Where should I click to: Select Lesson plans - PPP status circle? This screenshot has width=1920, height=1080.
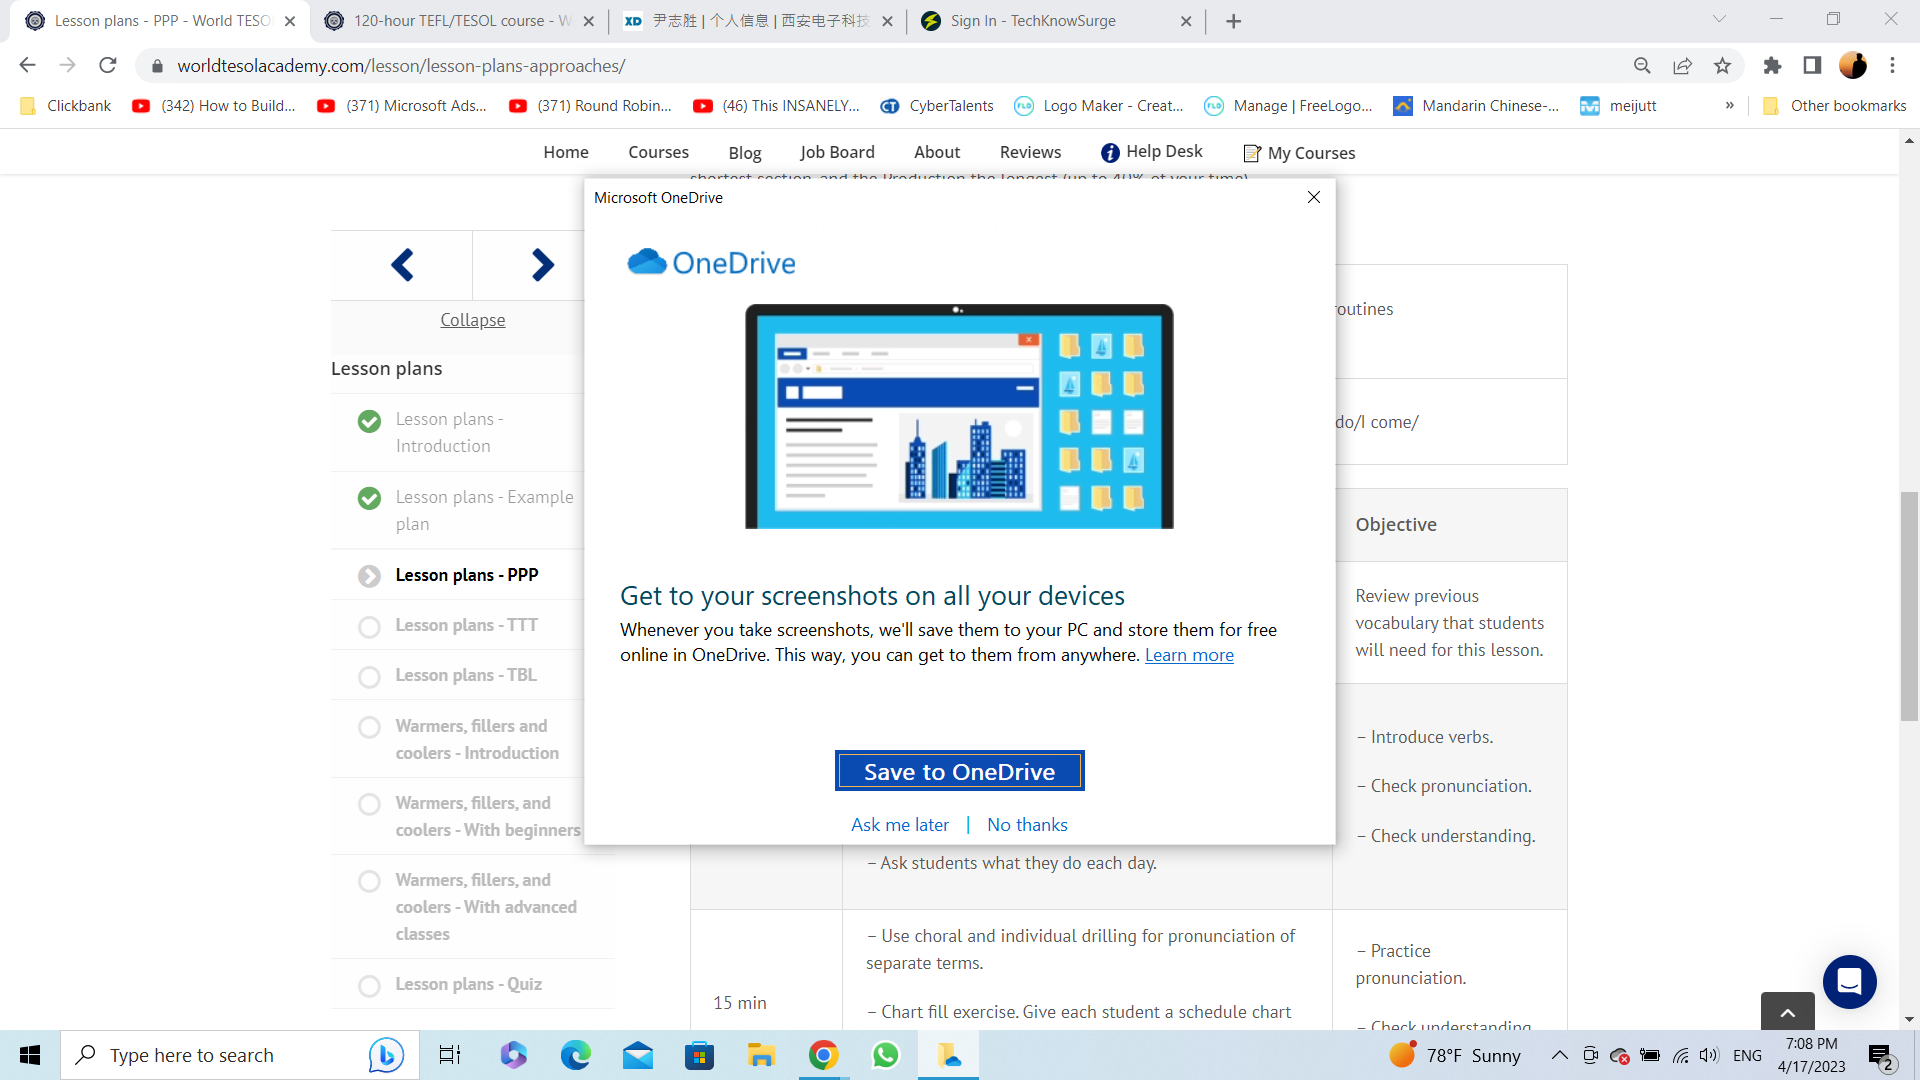click(x=369, y=576)
